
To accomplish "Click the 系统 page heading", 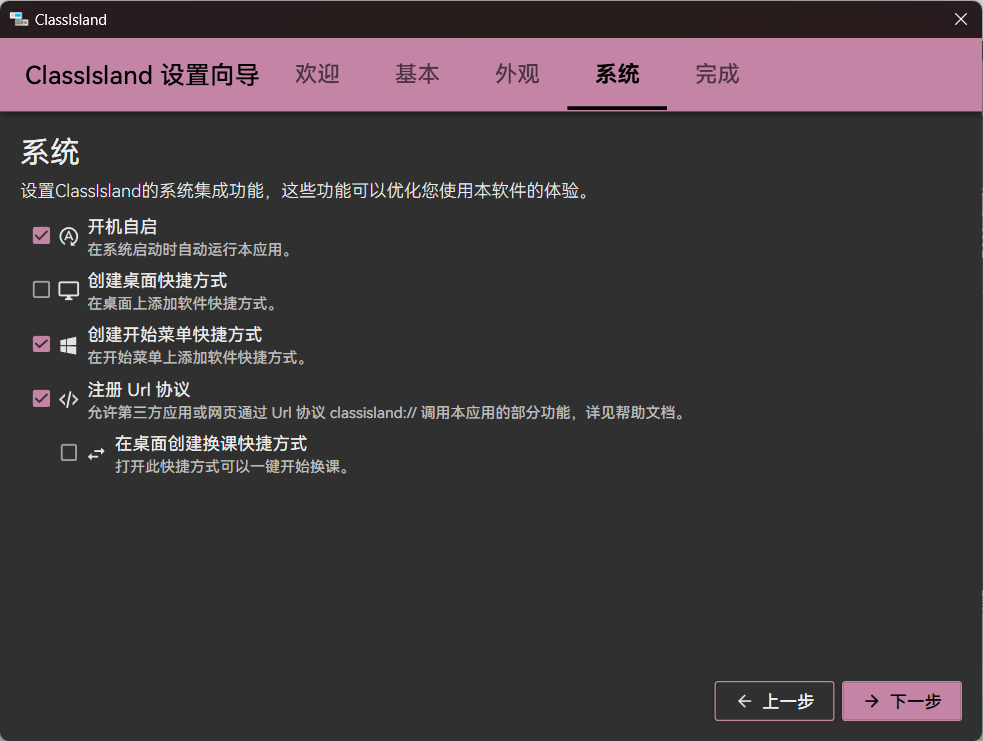I will (x=50, y=152).
